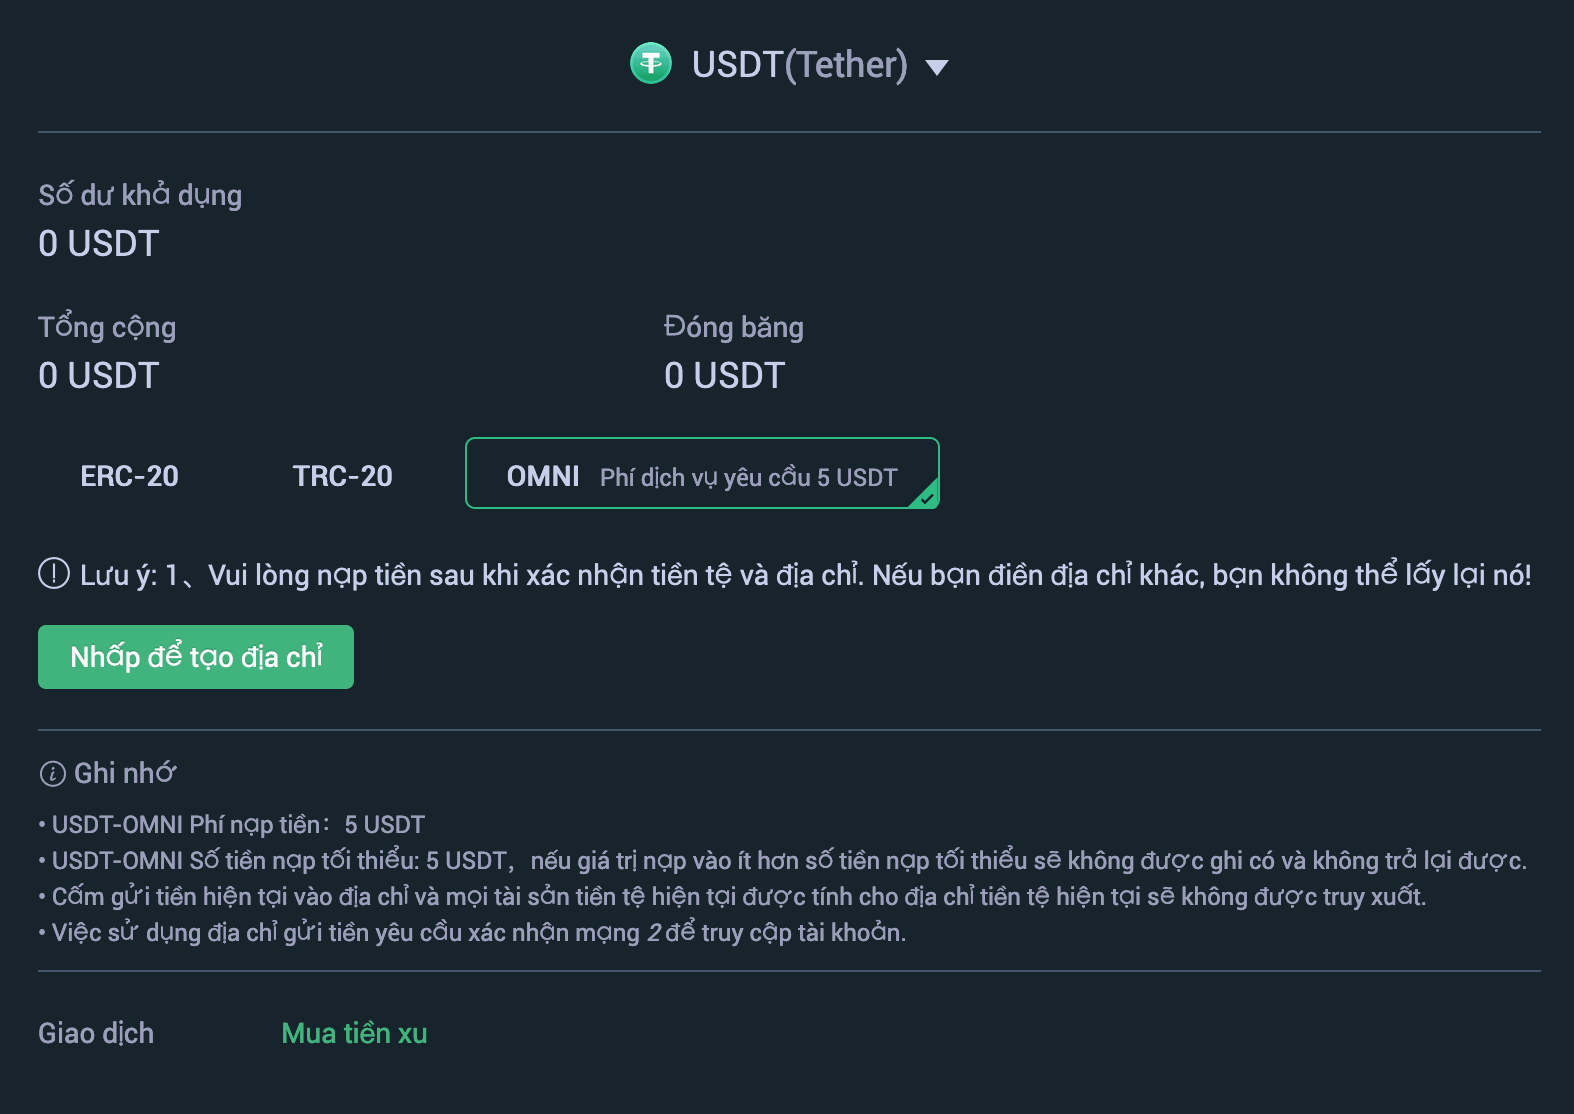
Task: Click the Số dư khả dụng balance value
Action: 99,244
